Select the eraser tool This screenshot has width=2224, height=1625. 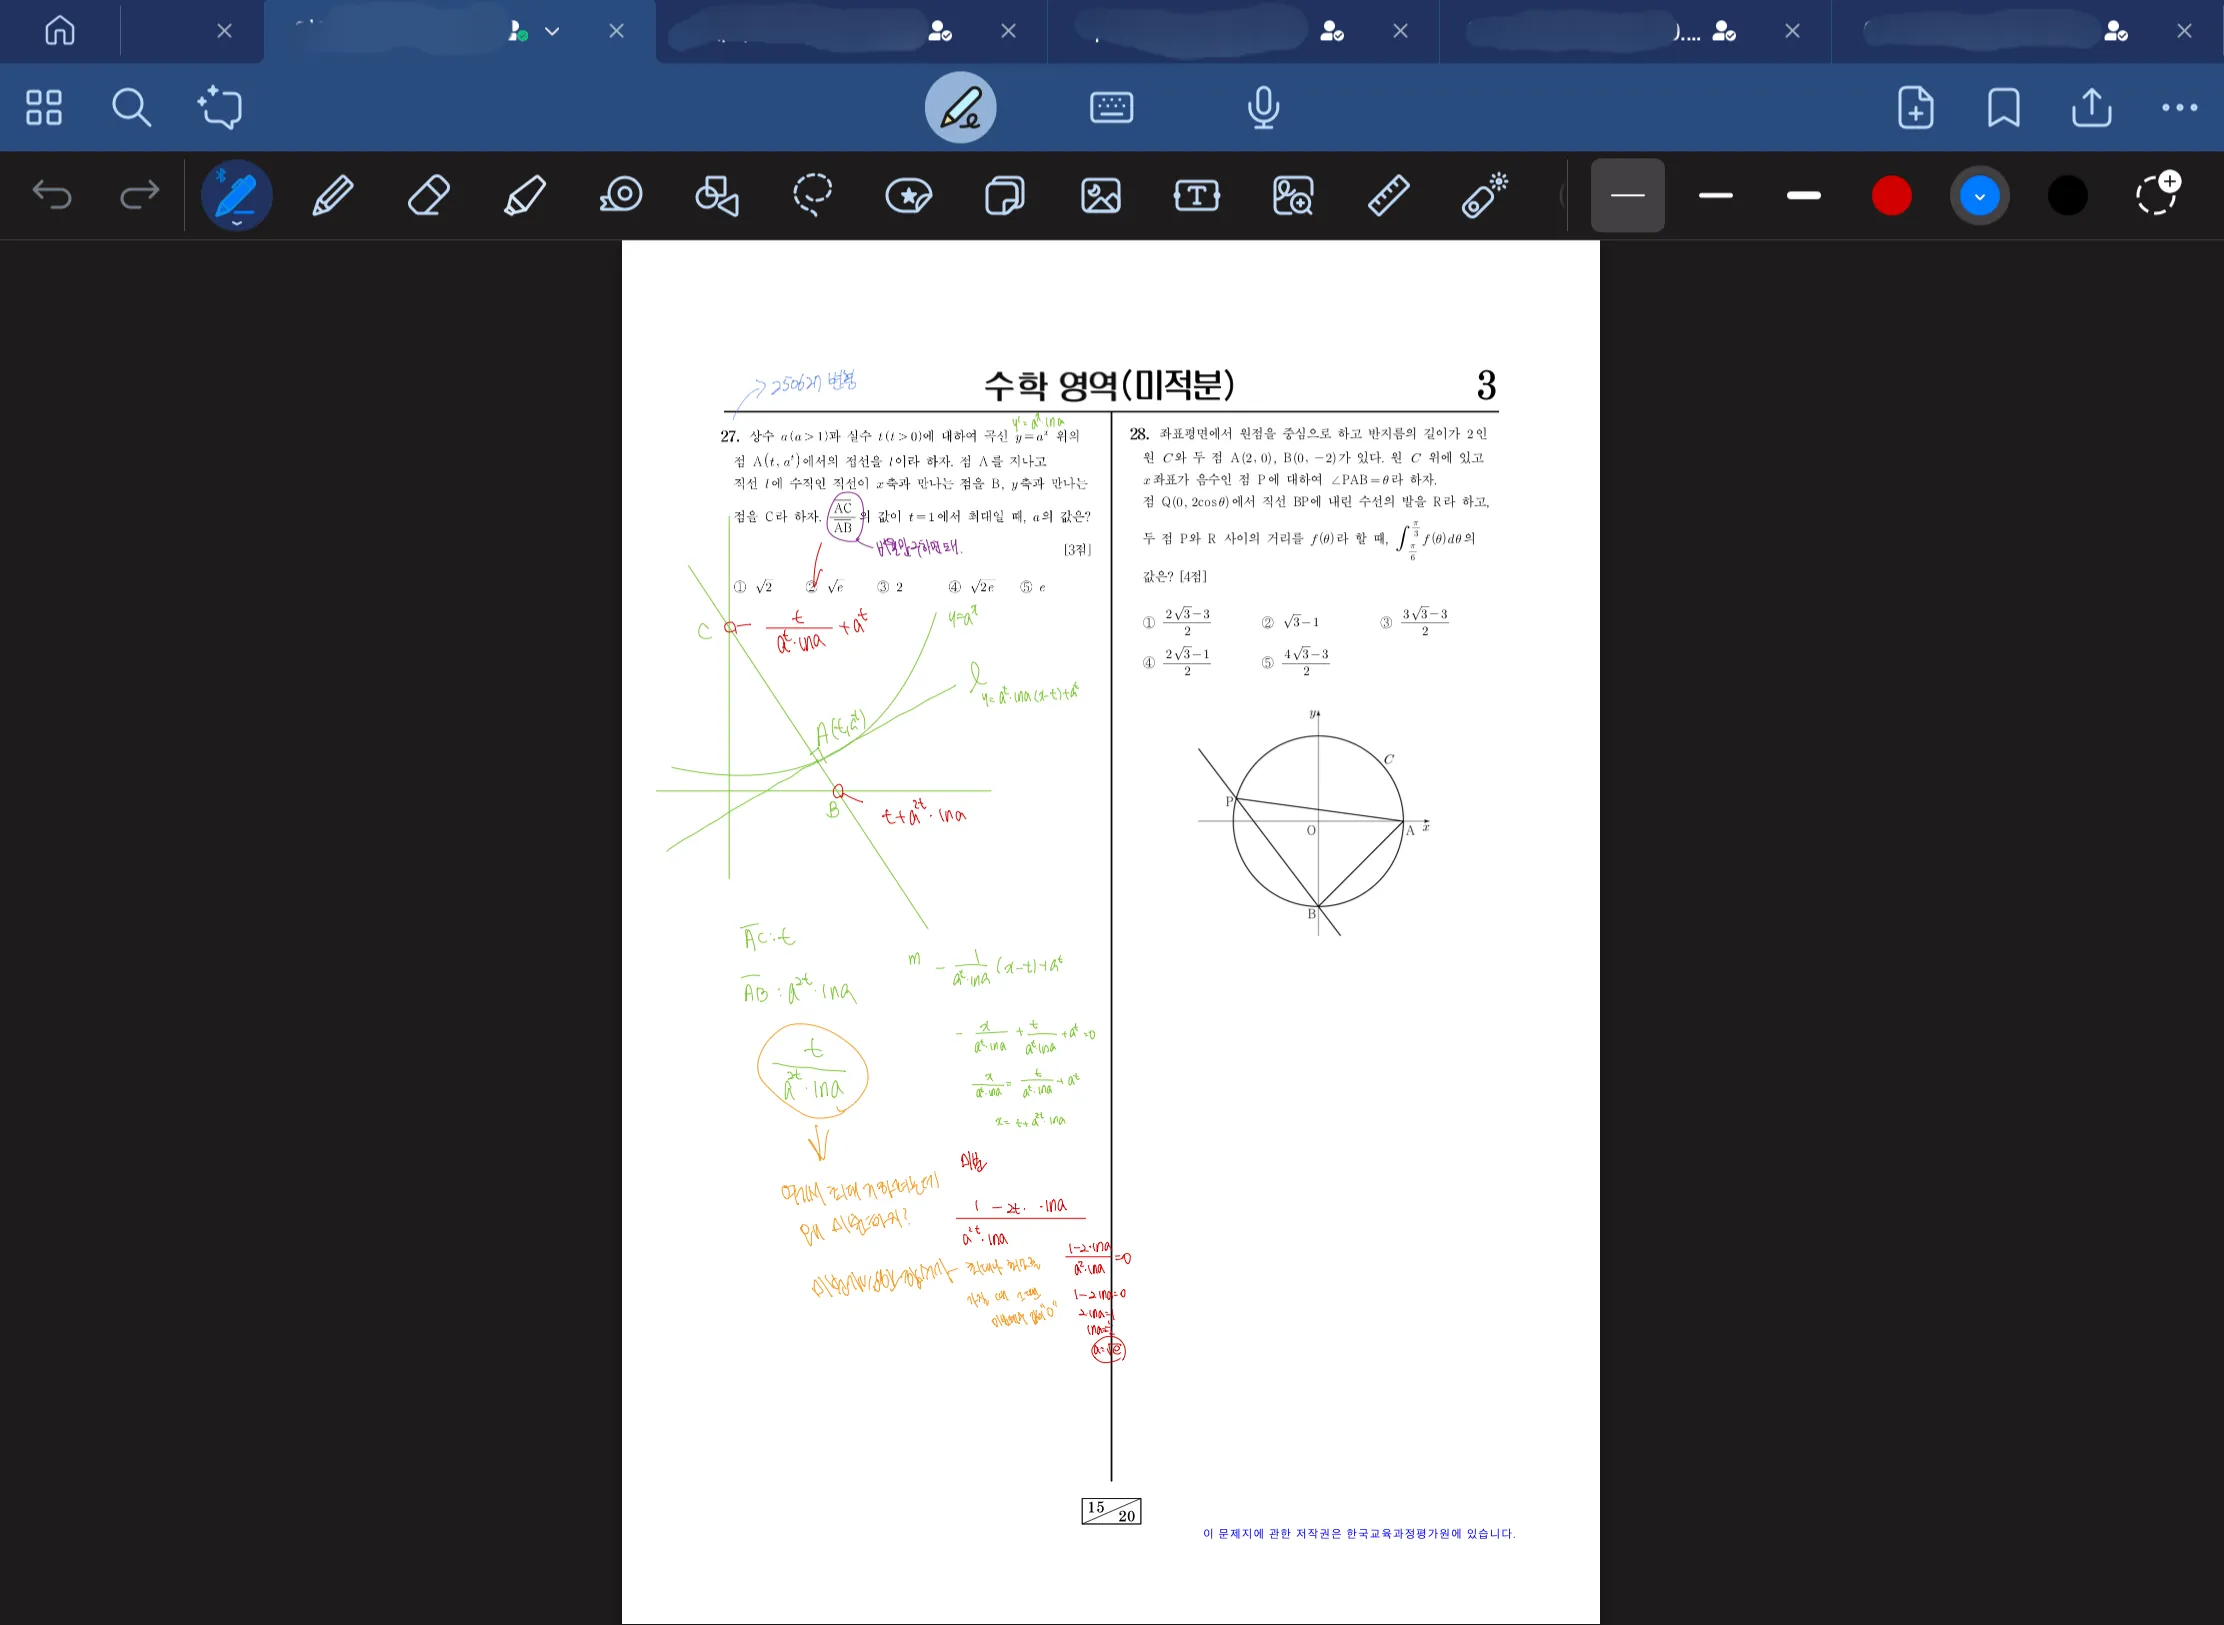429,195
